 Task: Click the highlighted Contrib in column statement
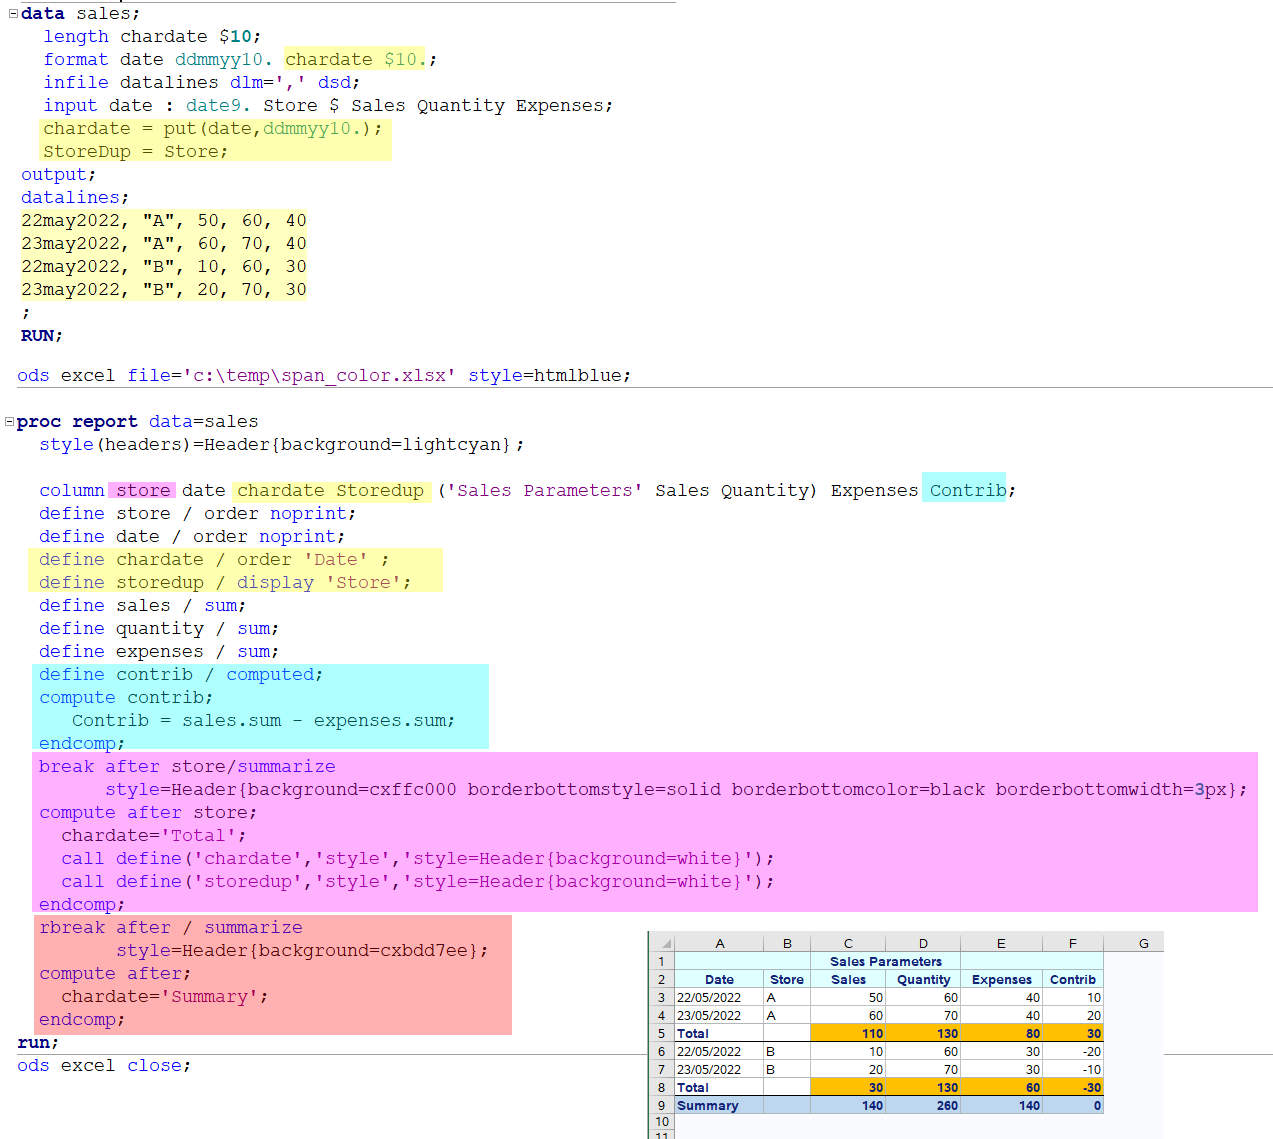[967, 490]
